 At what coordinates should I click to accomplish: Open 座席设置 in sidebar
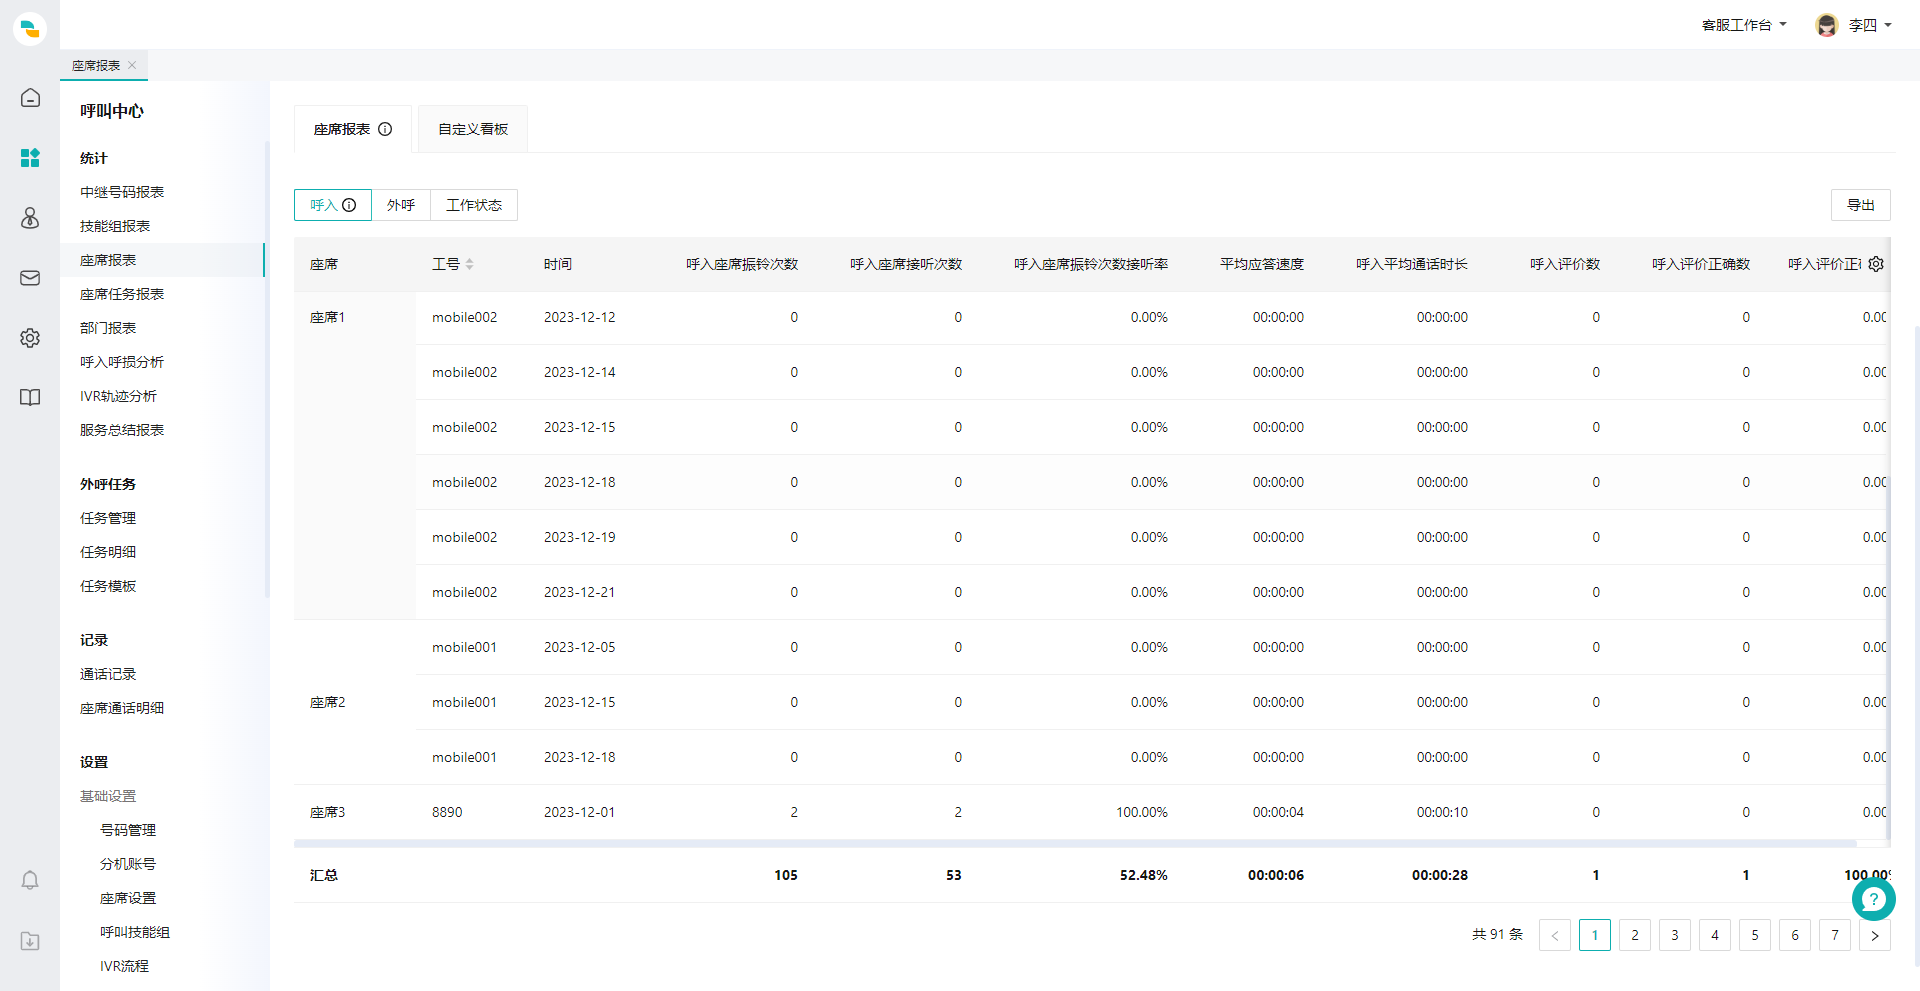coord(128,898)
